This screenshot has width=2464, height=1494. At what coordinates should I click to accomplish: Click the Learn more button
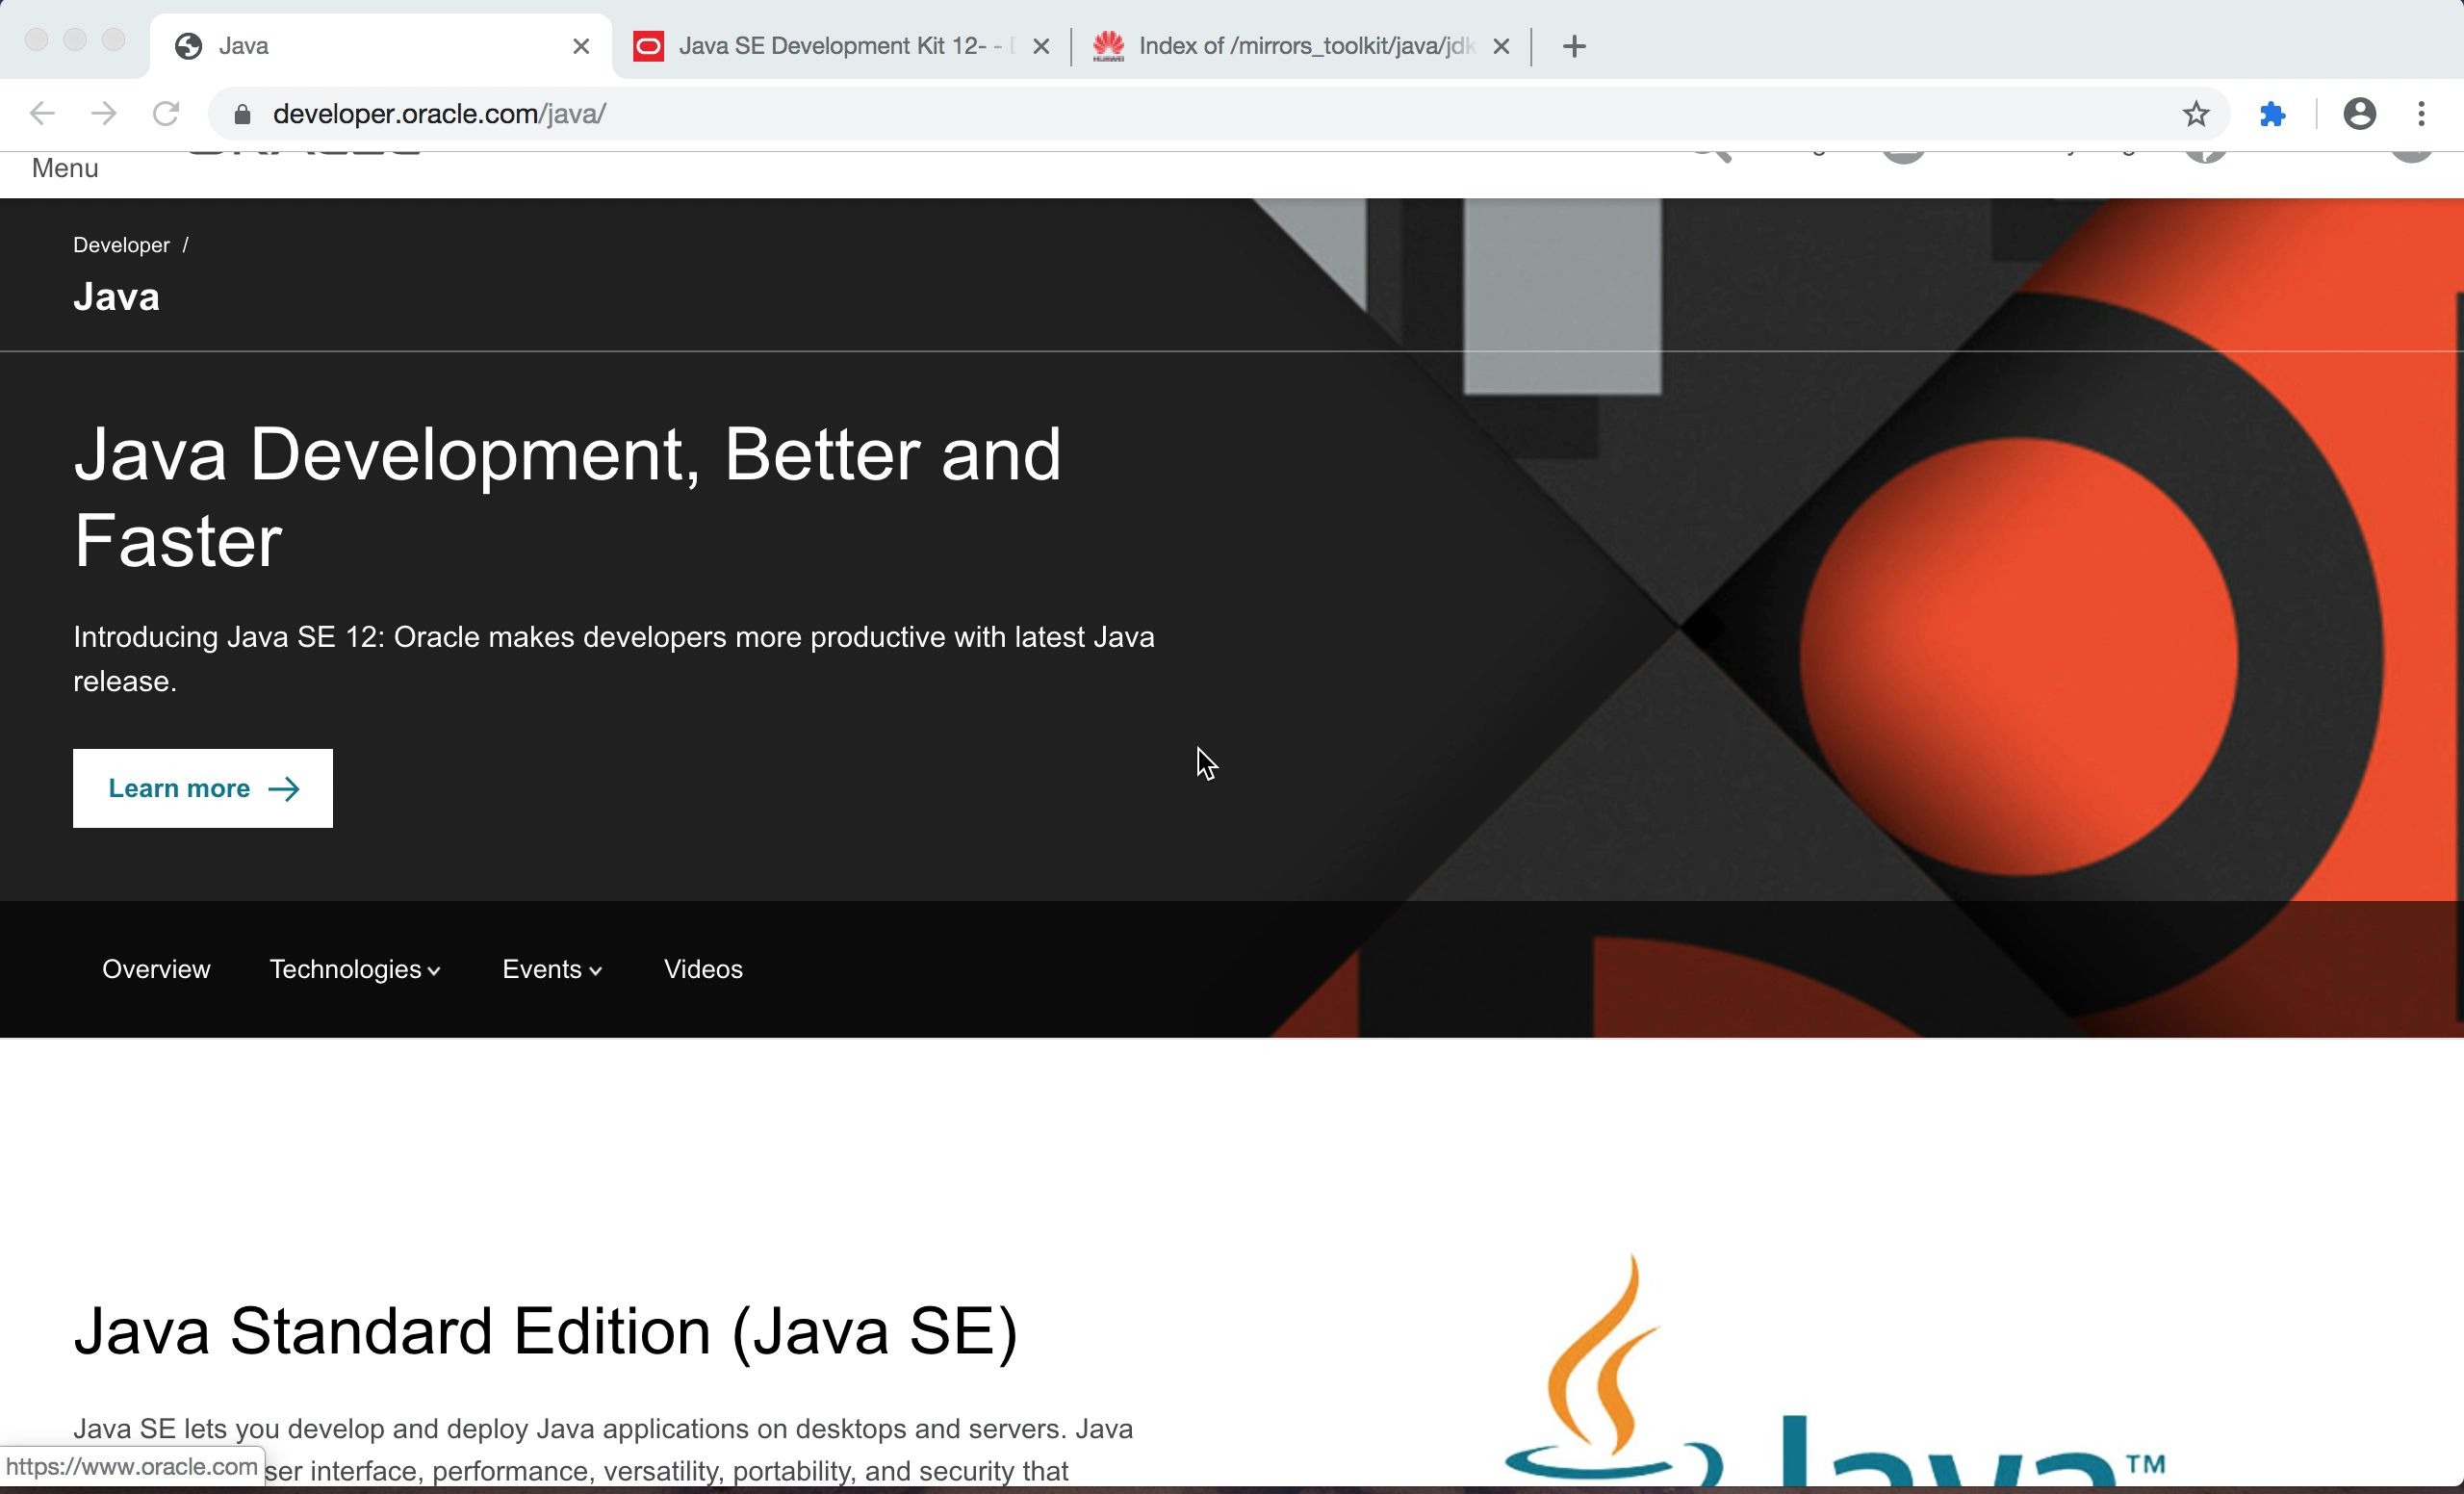(x=203, y=788)
